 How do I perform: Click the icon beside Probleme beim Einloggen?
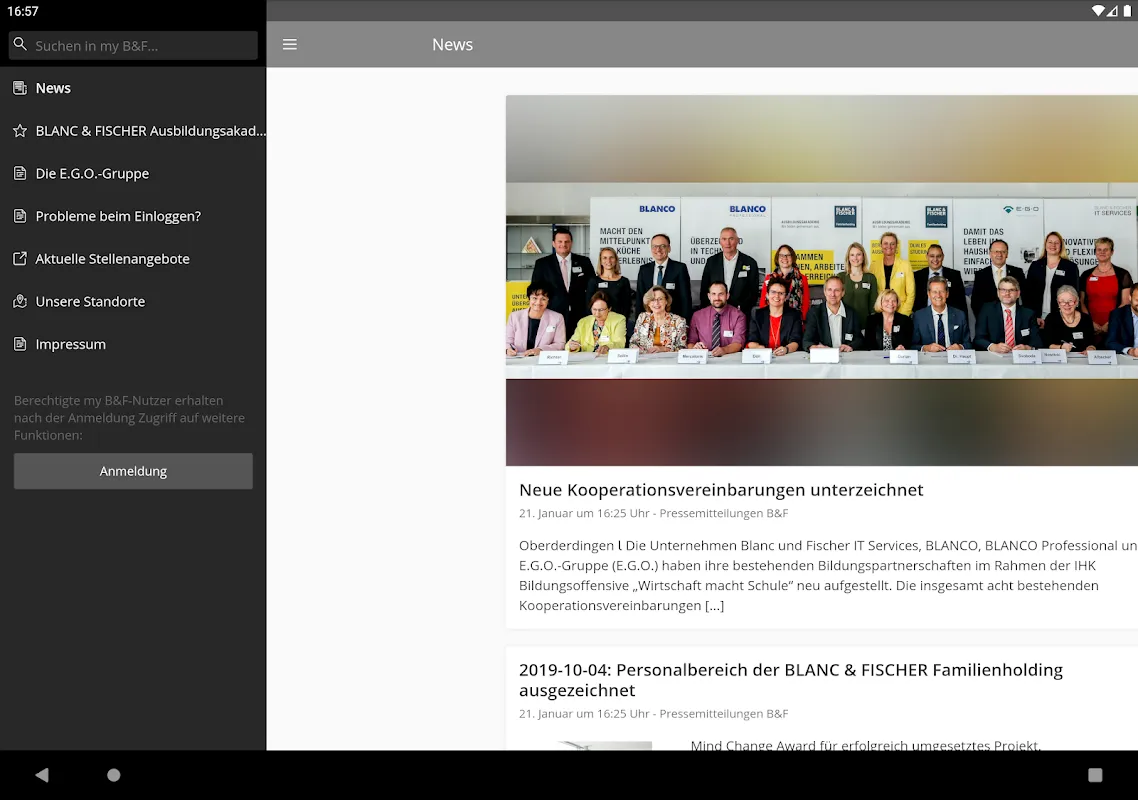pyautogui.click(x=20, y=216)
